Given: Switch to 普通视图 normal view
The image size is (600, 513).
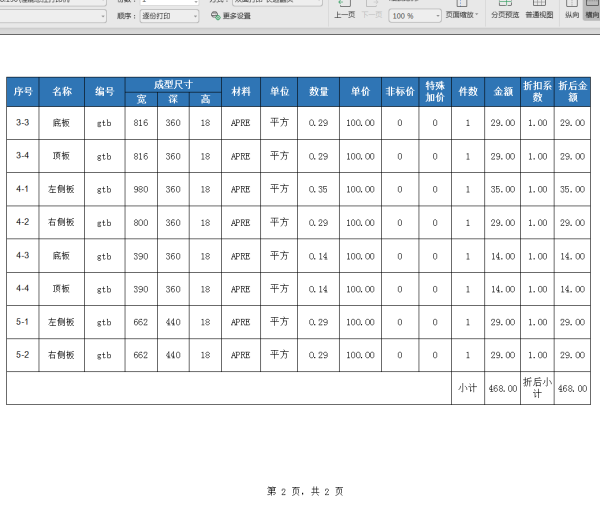Looking at the screenshot, I should 539,9.
